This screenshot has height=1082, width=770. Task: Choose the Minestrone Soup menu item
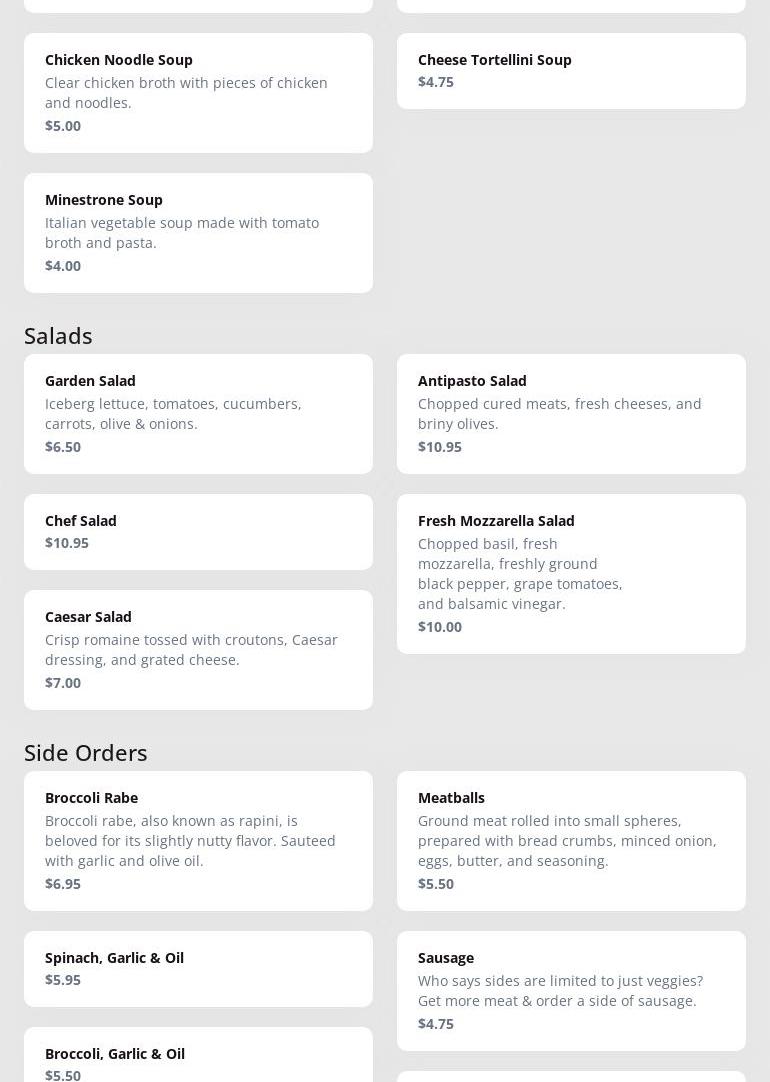[x=198, y=233]
